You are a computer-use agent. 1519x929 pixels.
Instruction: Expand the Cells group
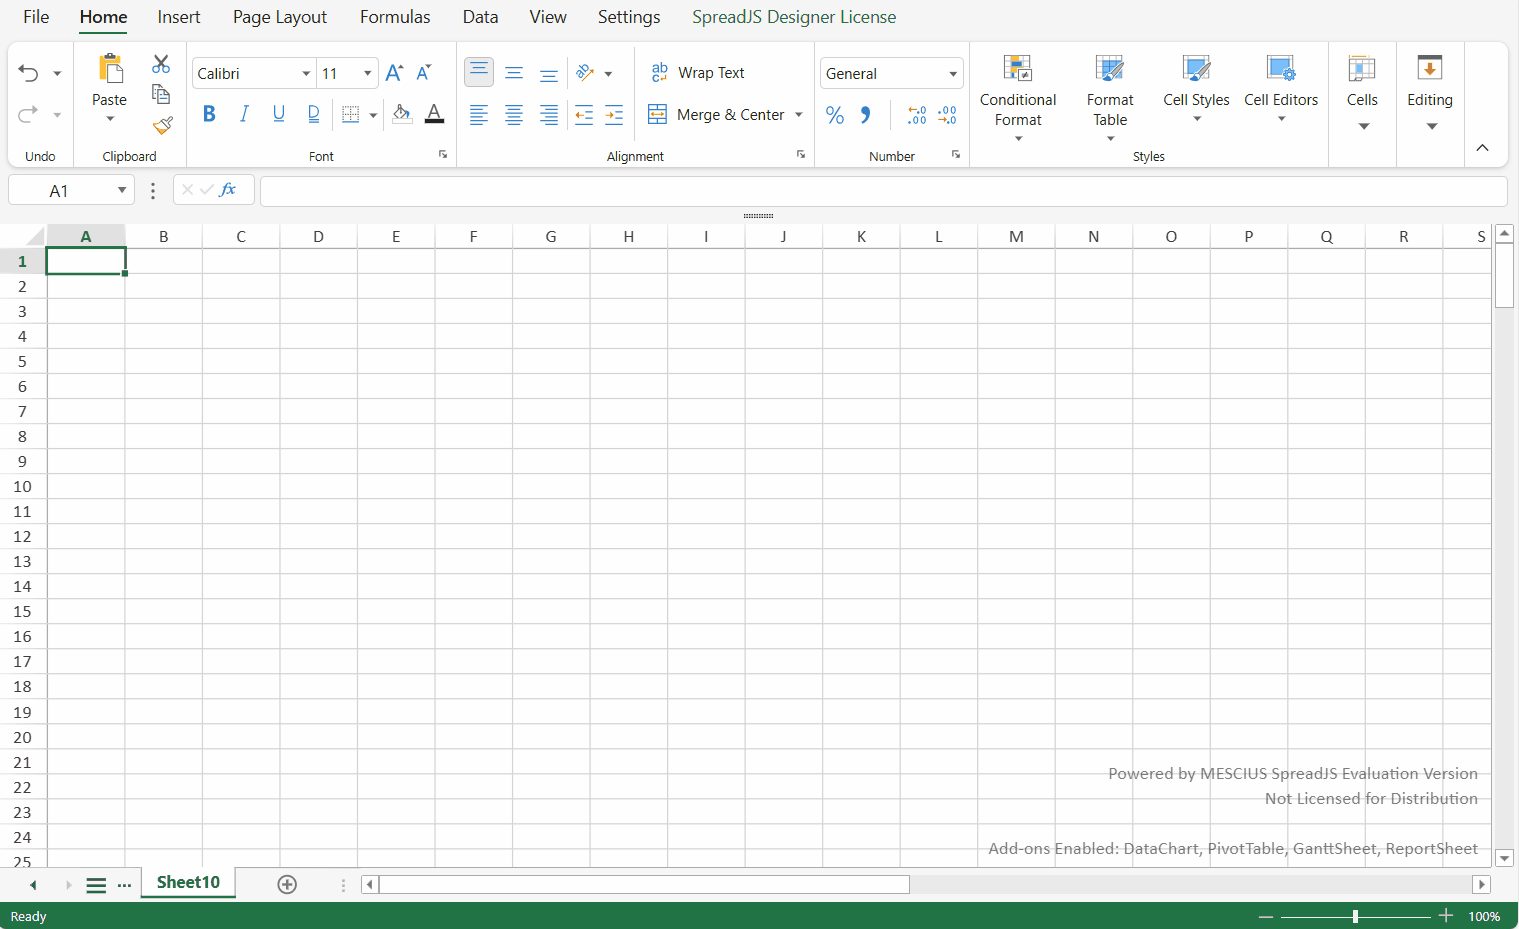(1362, 94)
